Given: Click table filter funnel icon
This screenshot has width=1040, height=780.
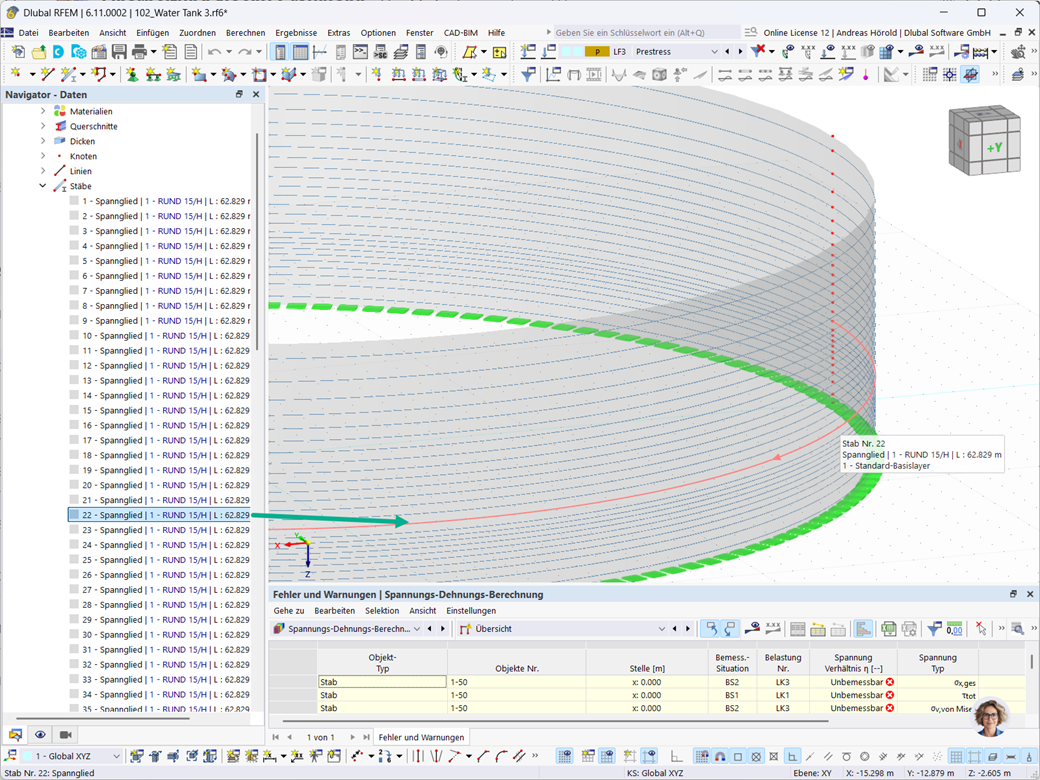Looking at the screenshot, I should (x=934, y=629).
